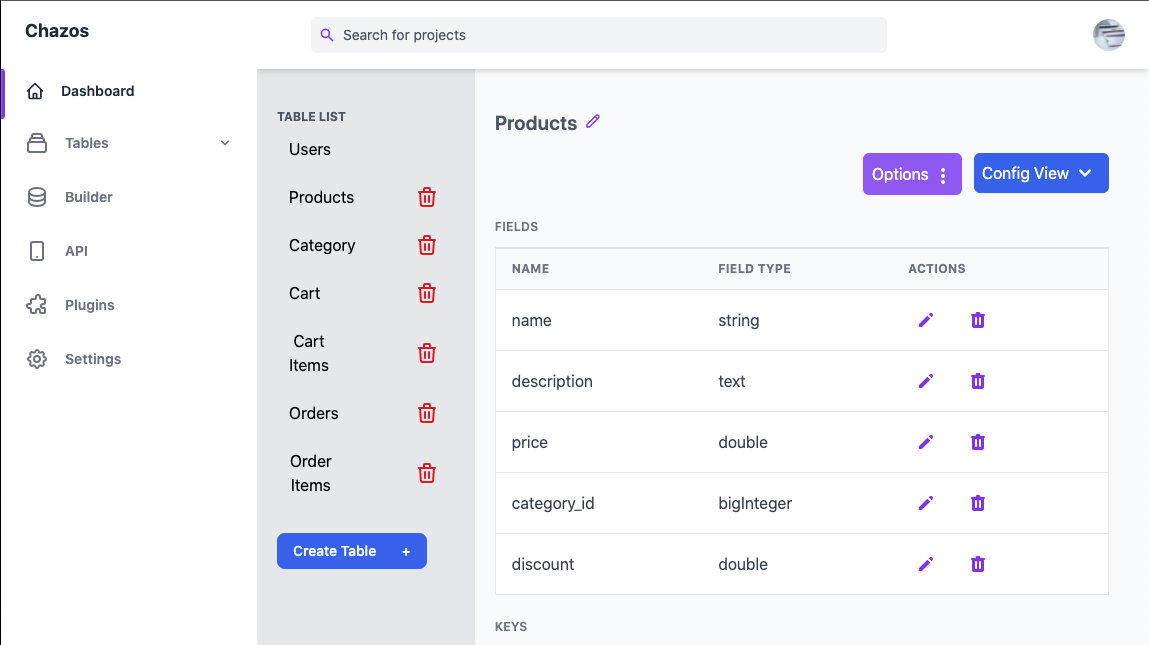The image size is (1149, 645).
Task: Edit the price field
Action: click(x=926, y=442)
